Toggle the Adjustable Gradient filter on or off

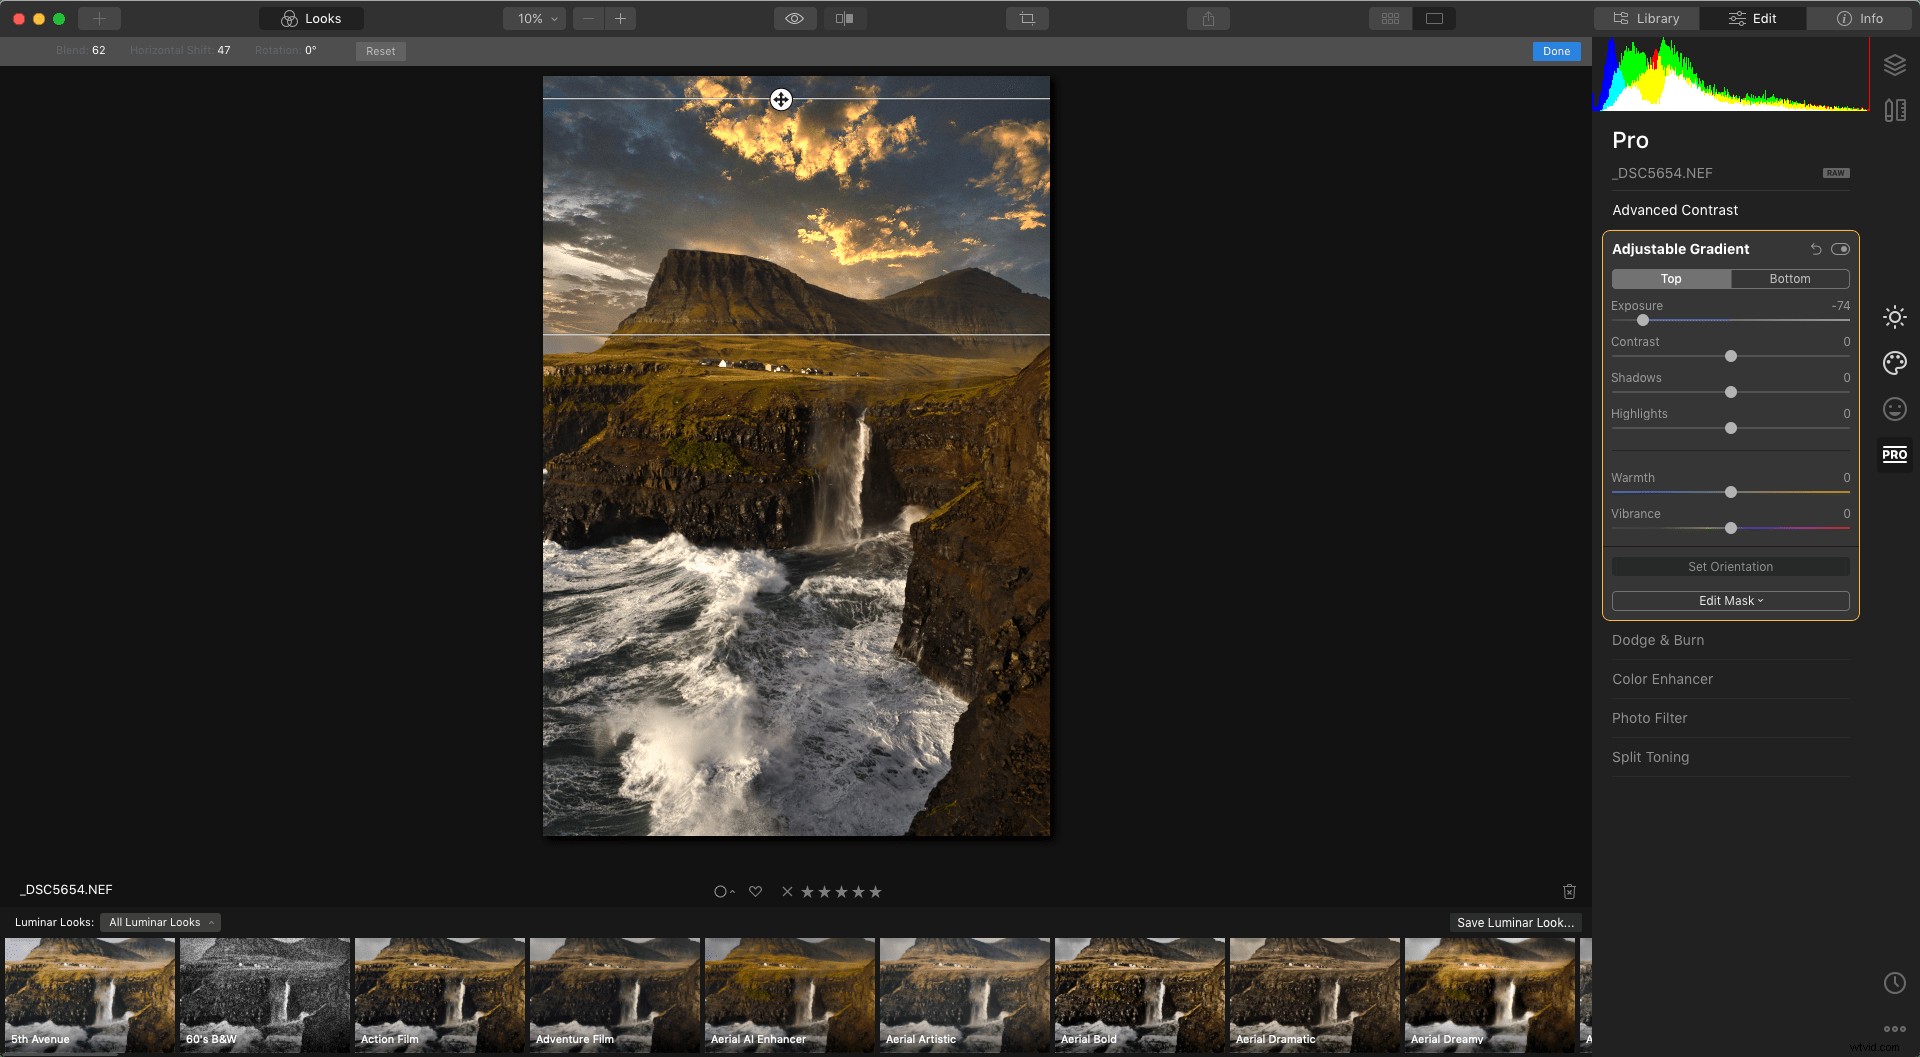pyautogui.click(x=1842, y=248)
